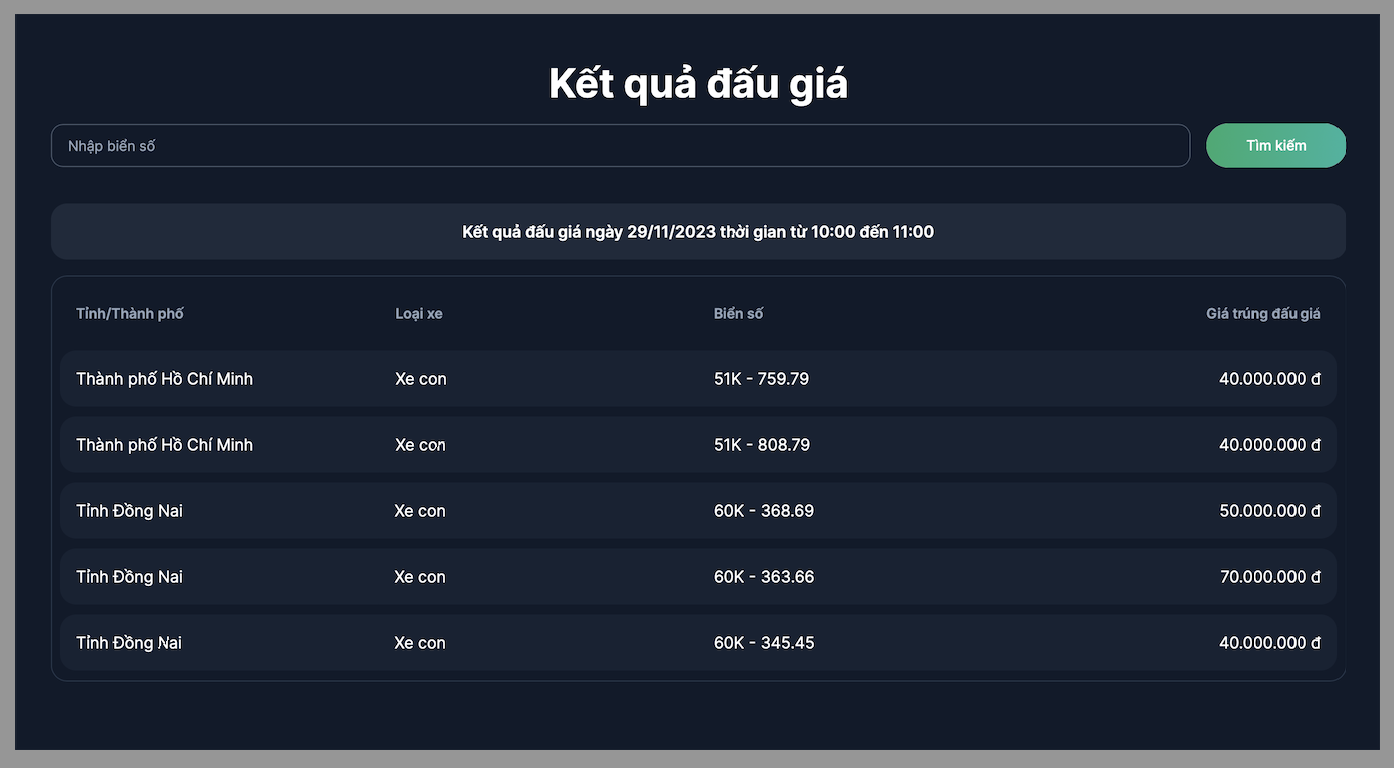Click the auction date banner for 29/11/2023
Image resolution: width=1394 pixels, height=768 pixels.
pyautogui.click(x=698, y=232)
